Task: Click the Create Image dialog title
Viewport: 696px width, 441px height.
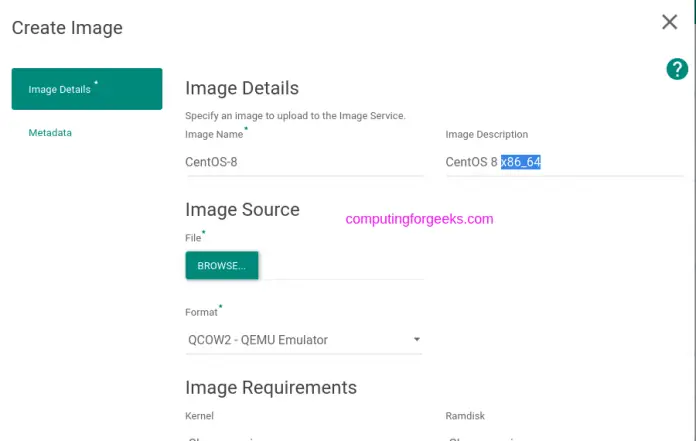Action: (x=67, y=28)
